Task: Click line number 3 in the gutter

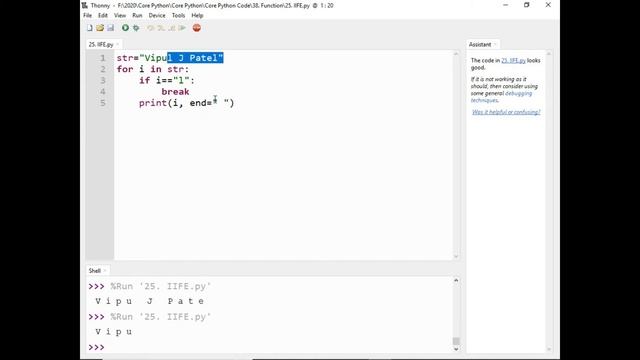Action: click(102, 80)
